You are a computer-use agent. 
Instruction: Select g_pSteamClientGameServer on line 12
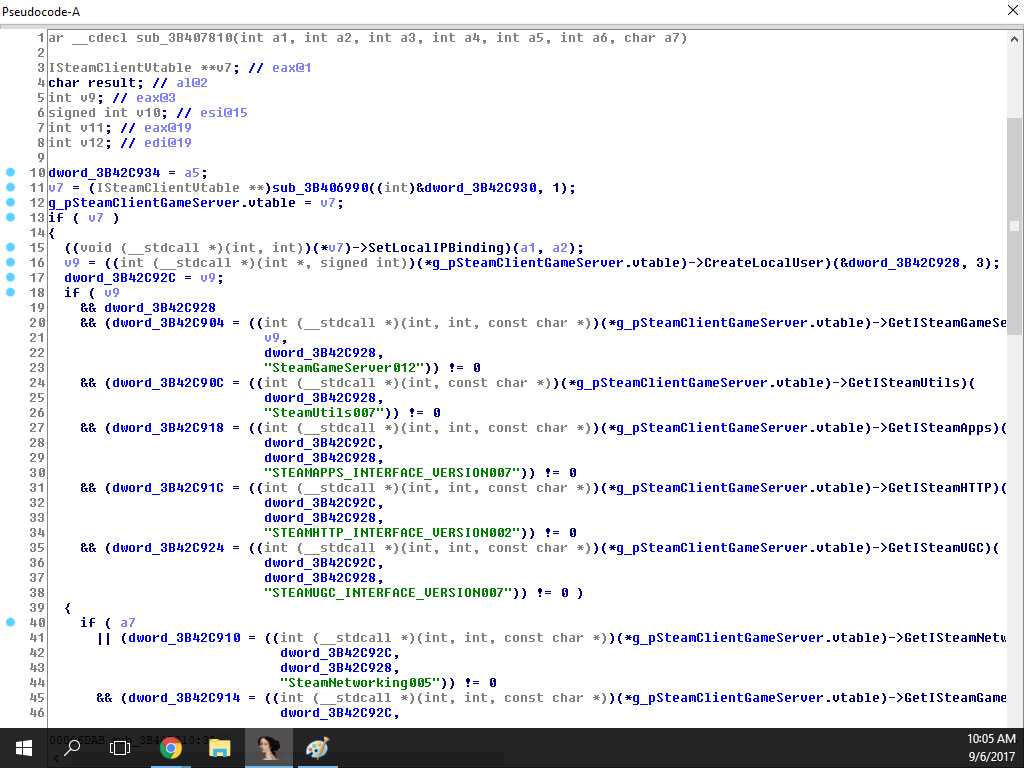(x=144, y=203)
